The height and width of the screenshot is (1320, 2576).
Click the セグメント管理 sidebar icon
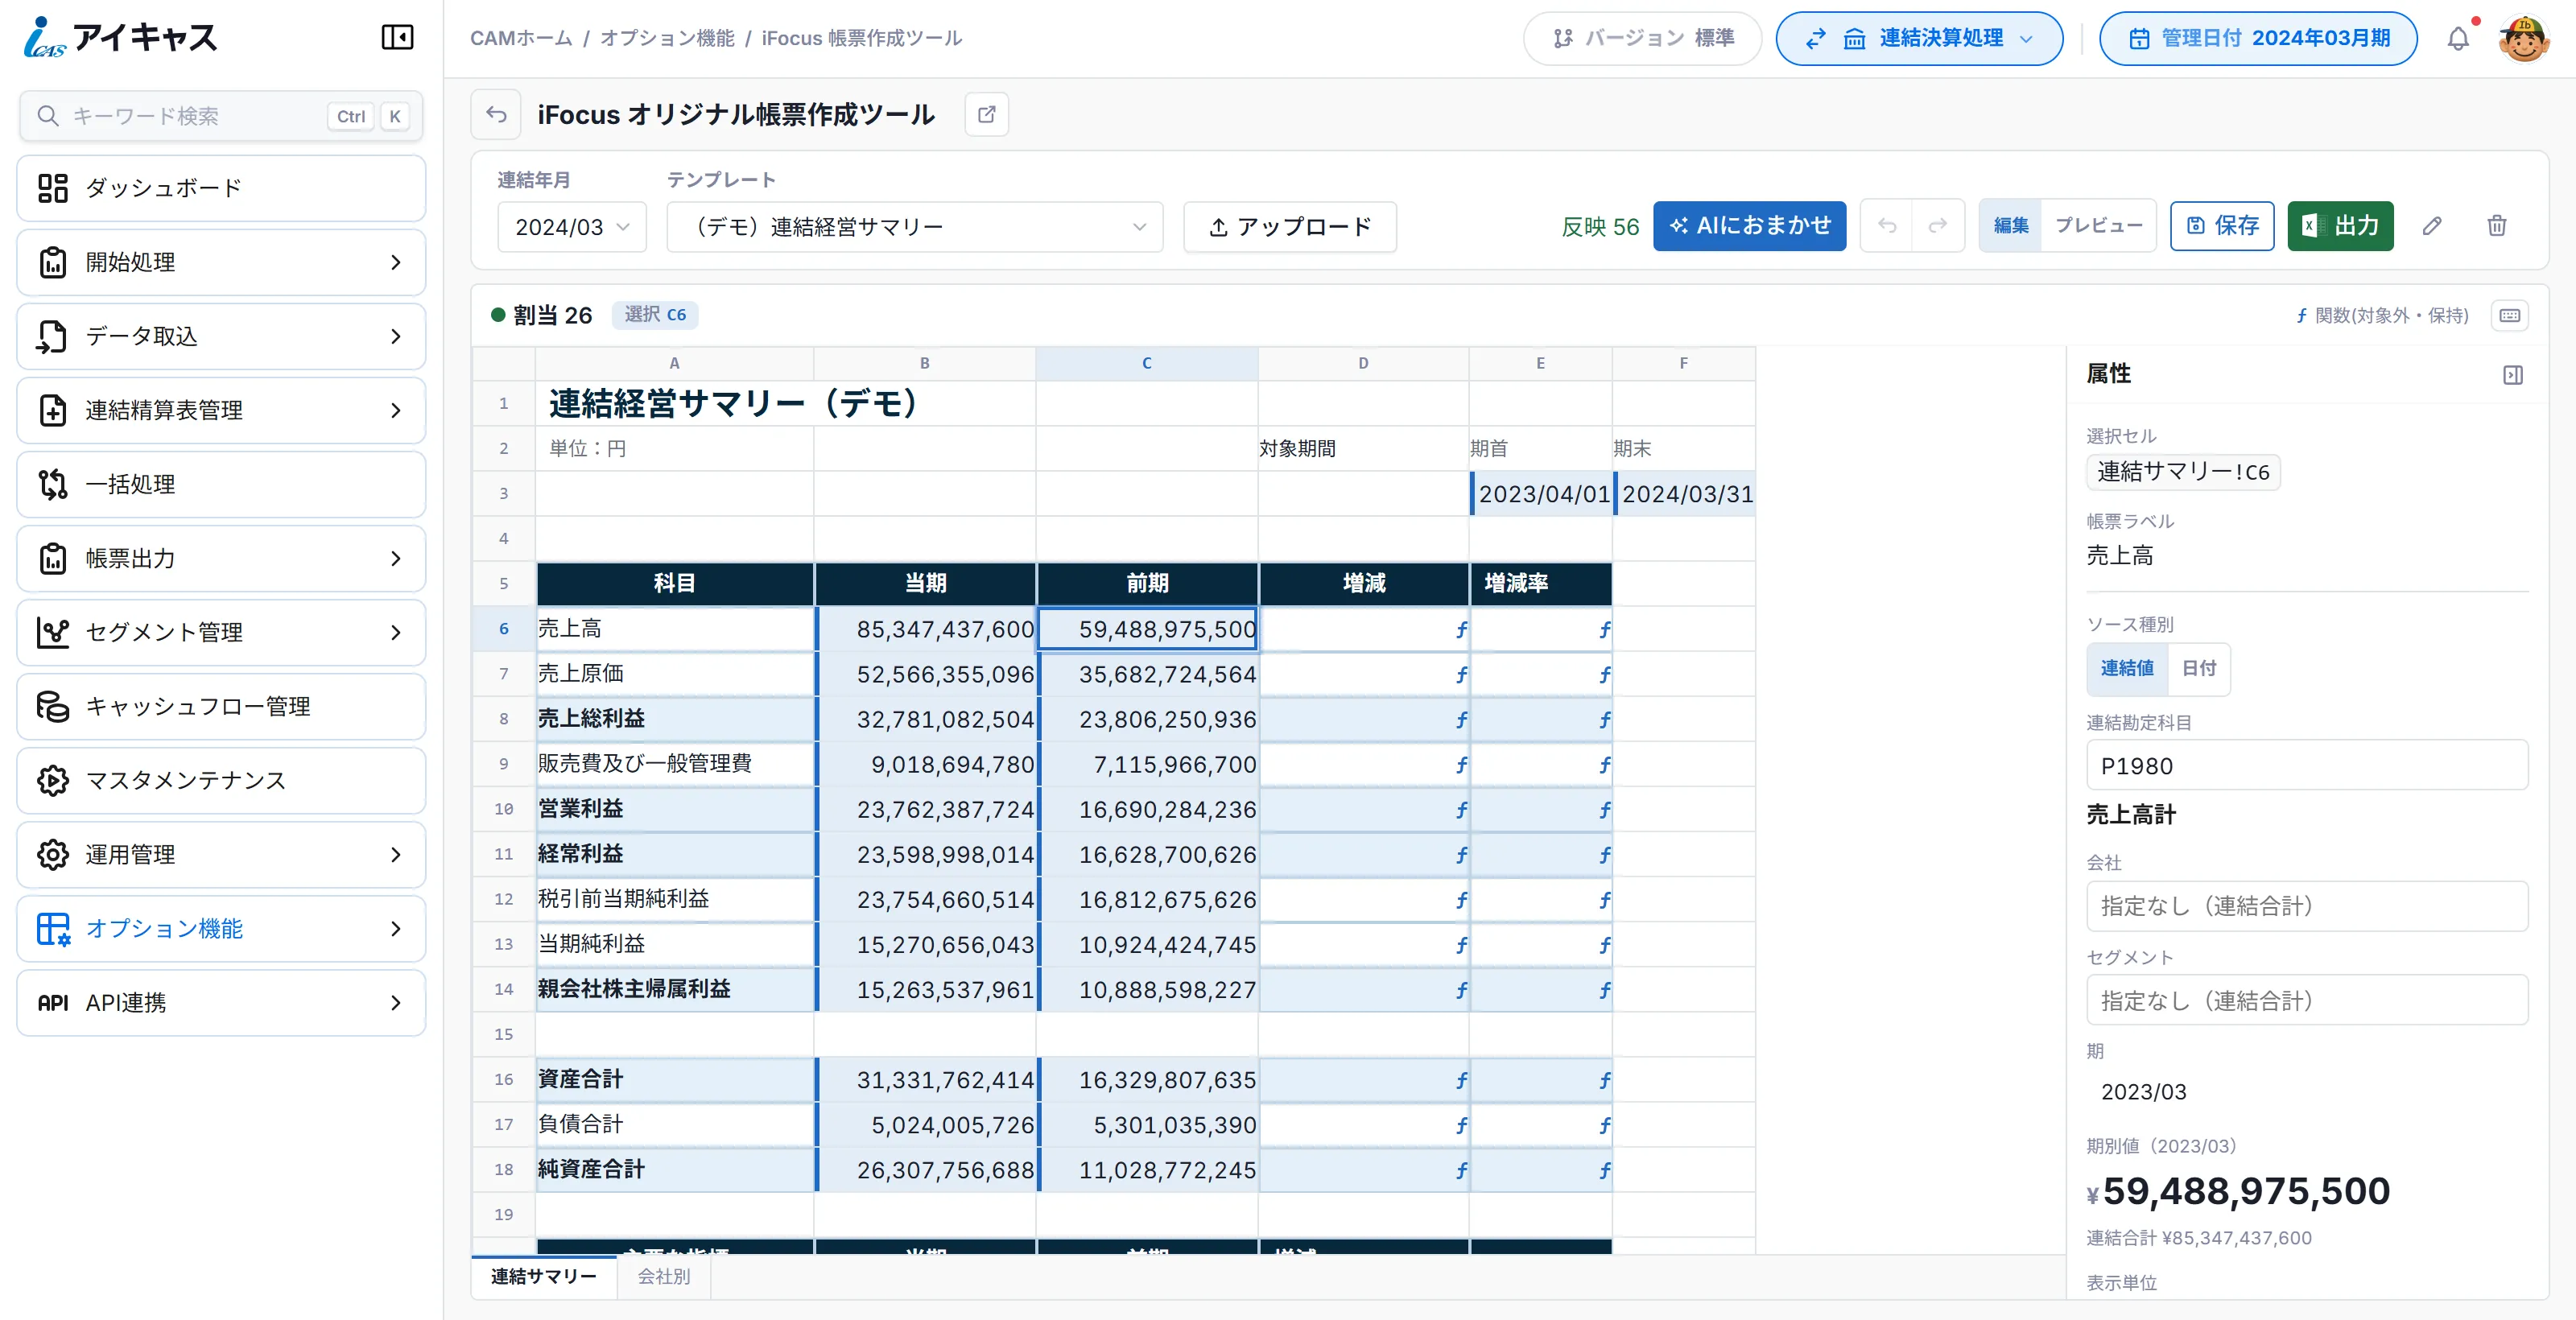tap(53, 632)
